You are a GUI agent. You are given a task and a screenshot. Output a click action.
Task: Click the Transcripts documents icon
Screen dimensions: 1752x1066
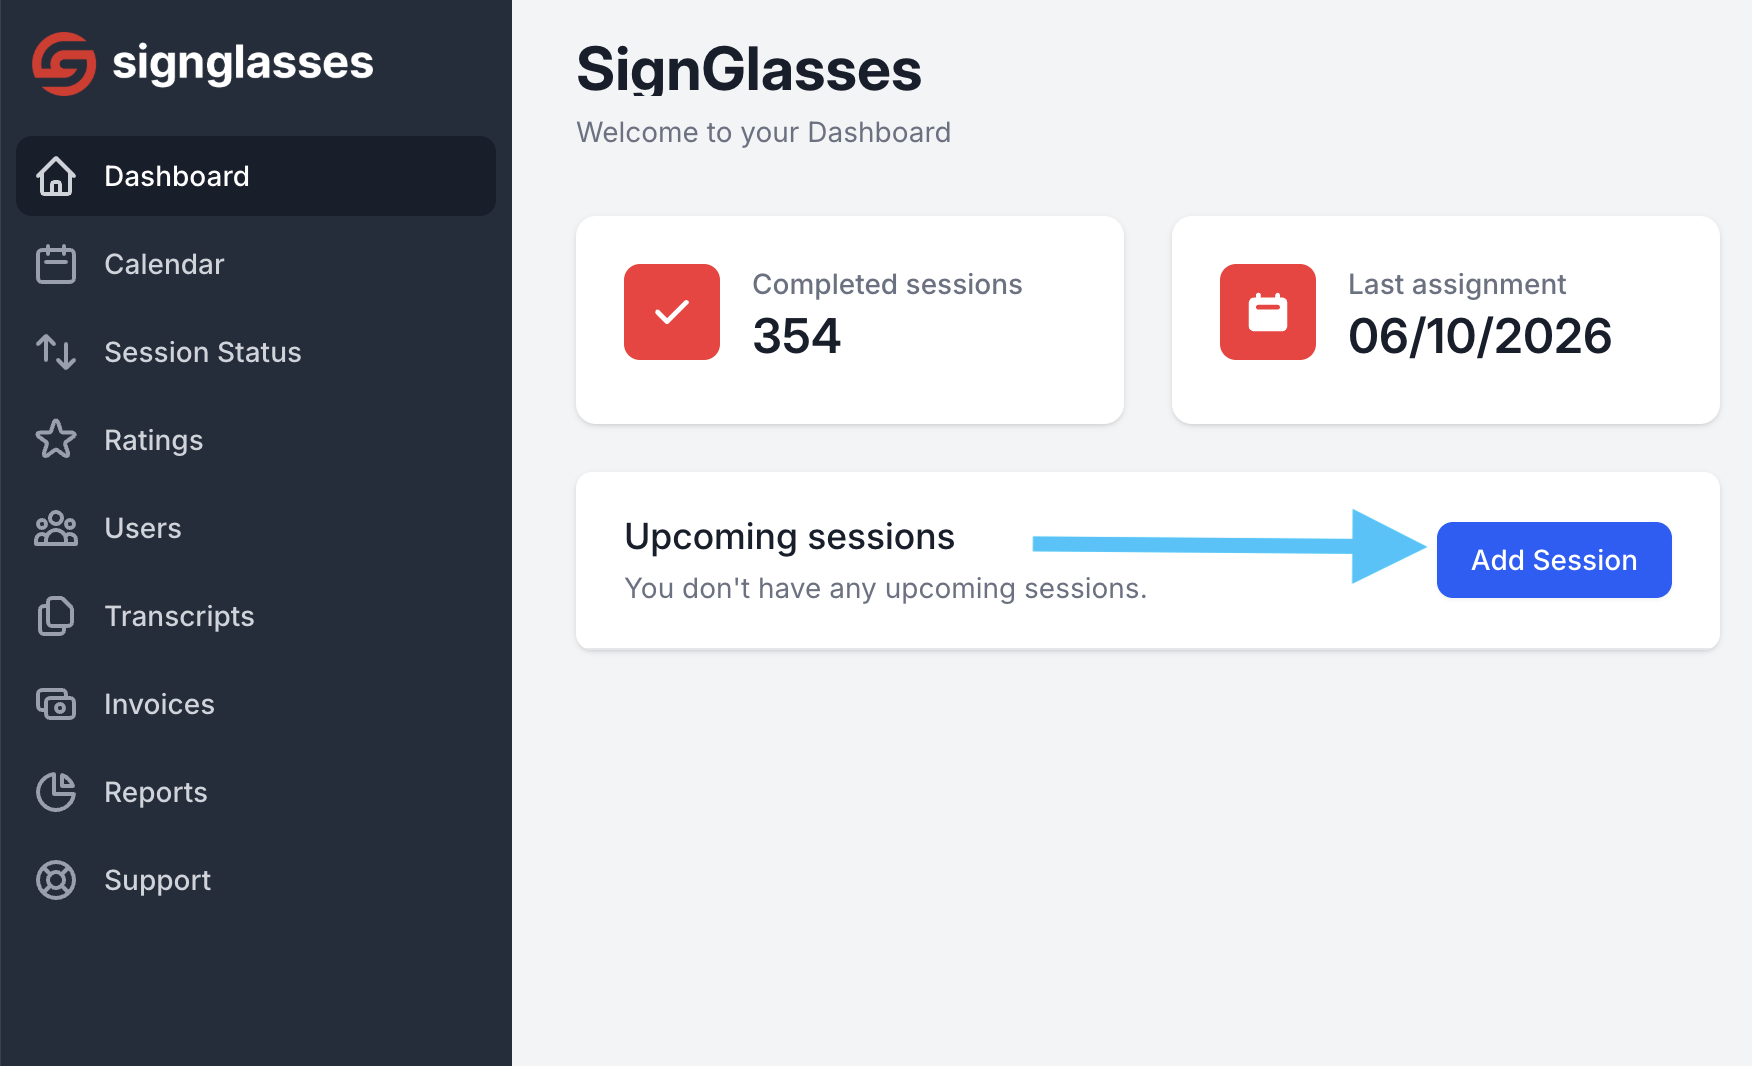point(56,616)
